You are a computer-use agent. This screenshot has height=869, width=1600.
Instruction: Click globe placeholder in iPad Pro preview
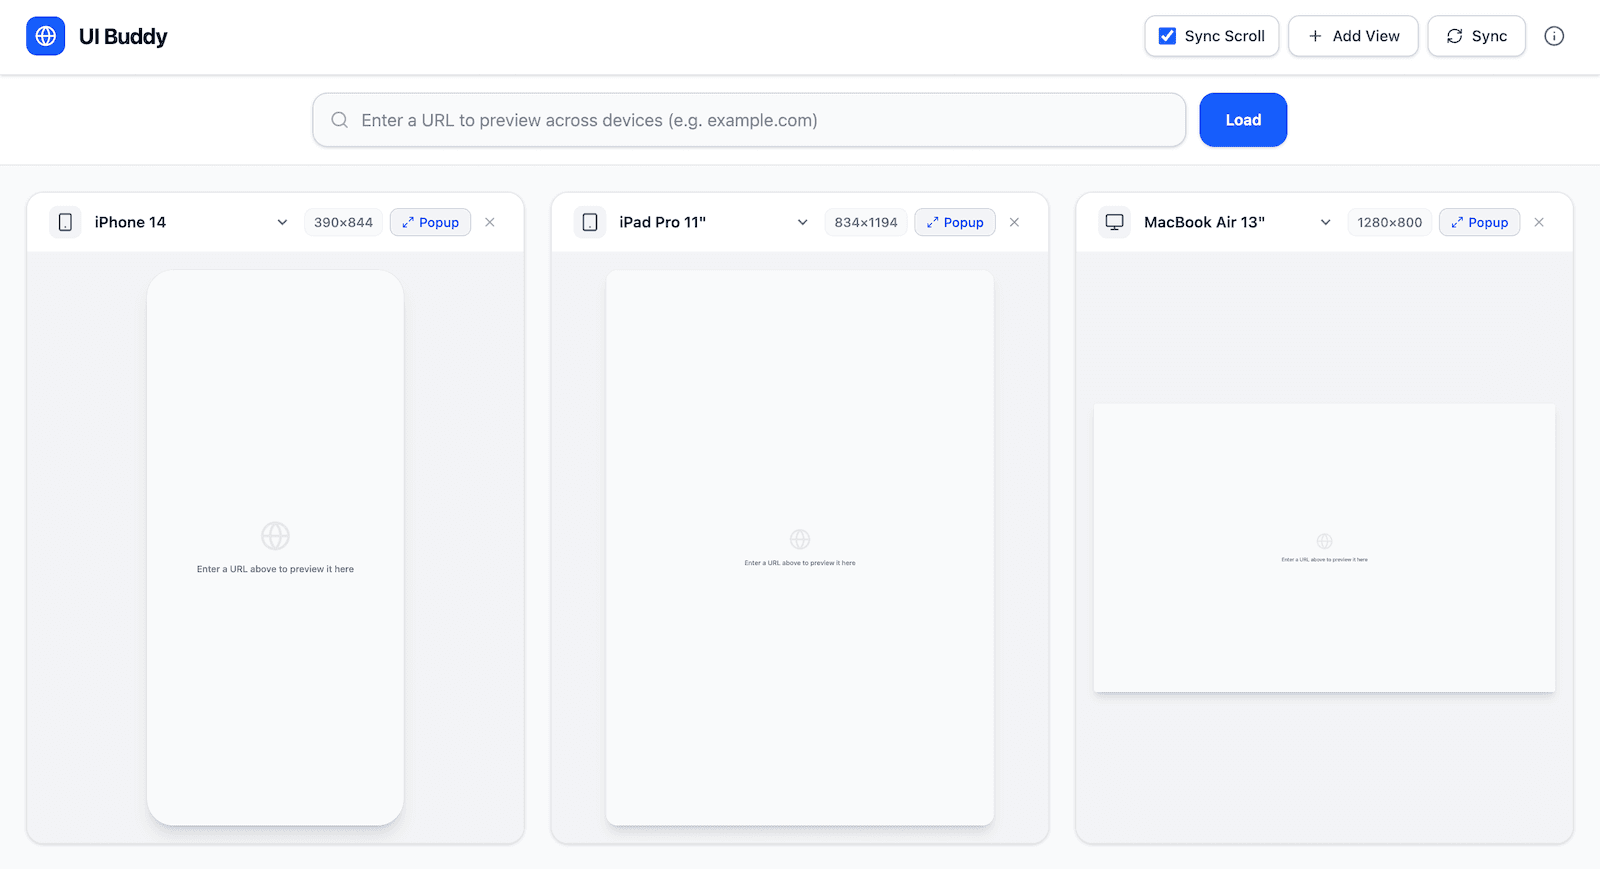(x=800, y=539)
